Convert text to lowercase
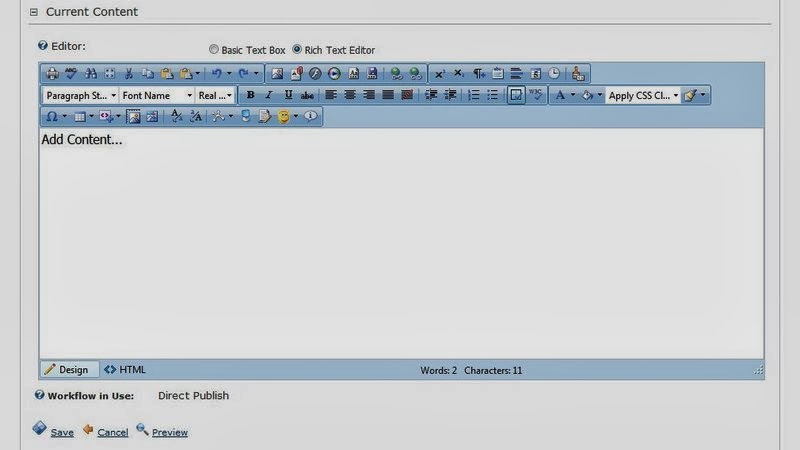 coord(176,116)
